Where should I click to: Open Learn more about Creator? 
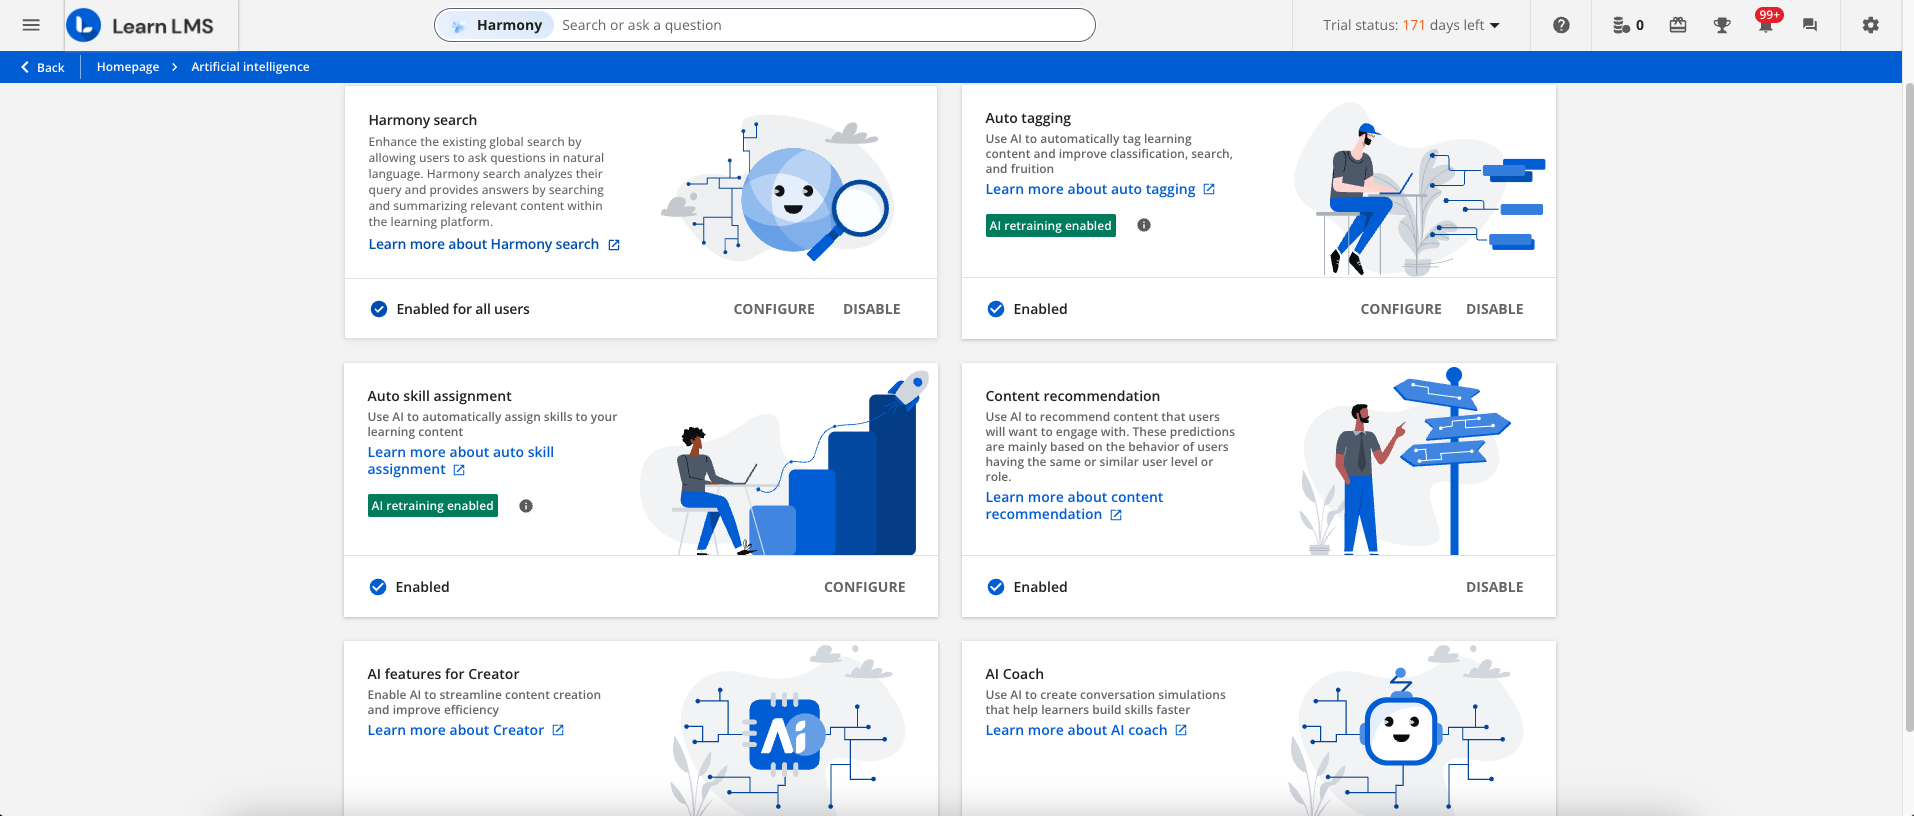456,730
